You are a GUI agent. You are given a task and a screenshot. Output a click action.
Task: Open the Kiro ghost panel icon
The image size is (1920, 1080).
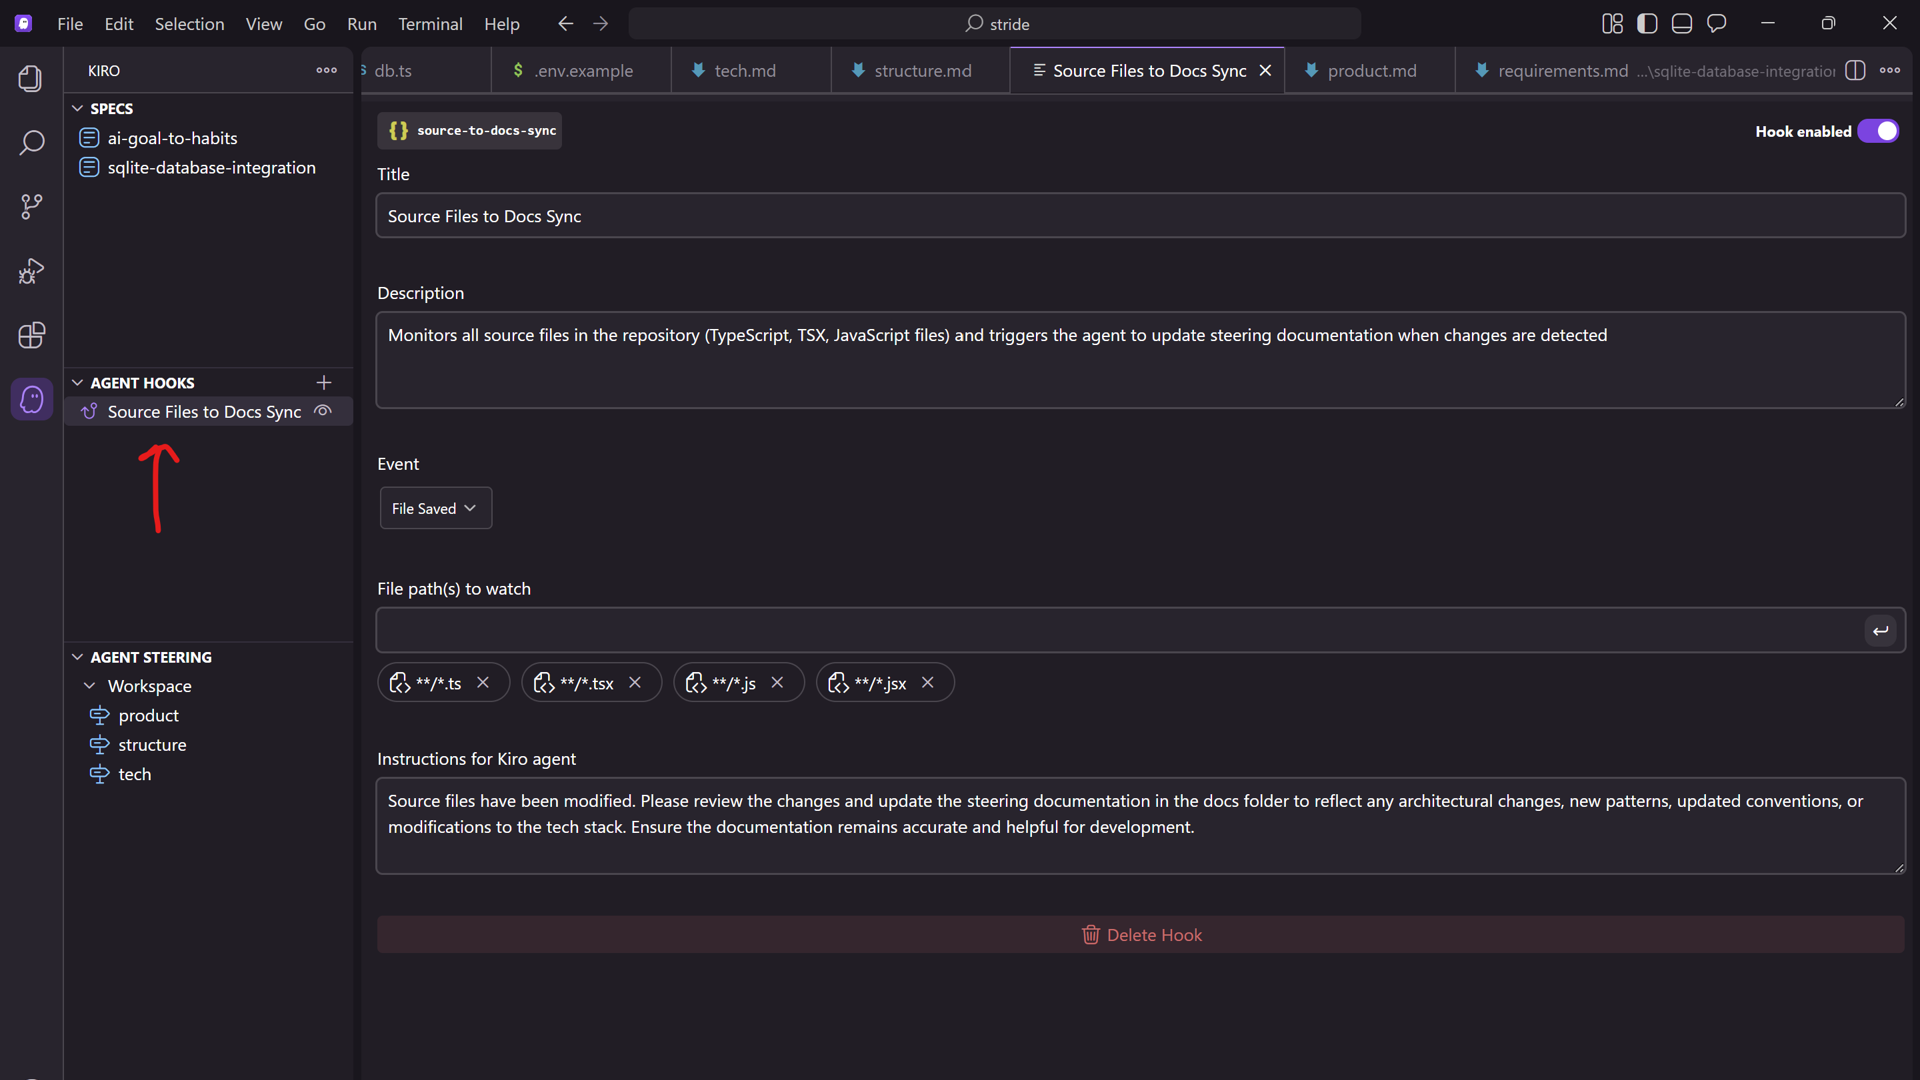click(31, 399)
